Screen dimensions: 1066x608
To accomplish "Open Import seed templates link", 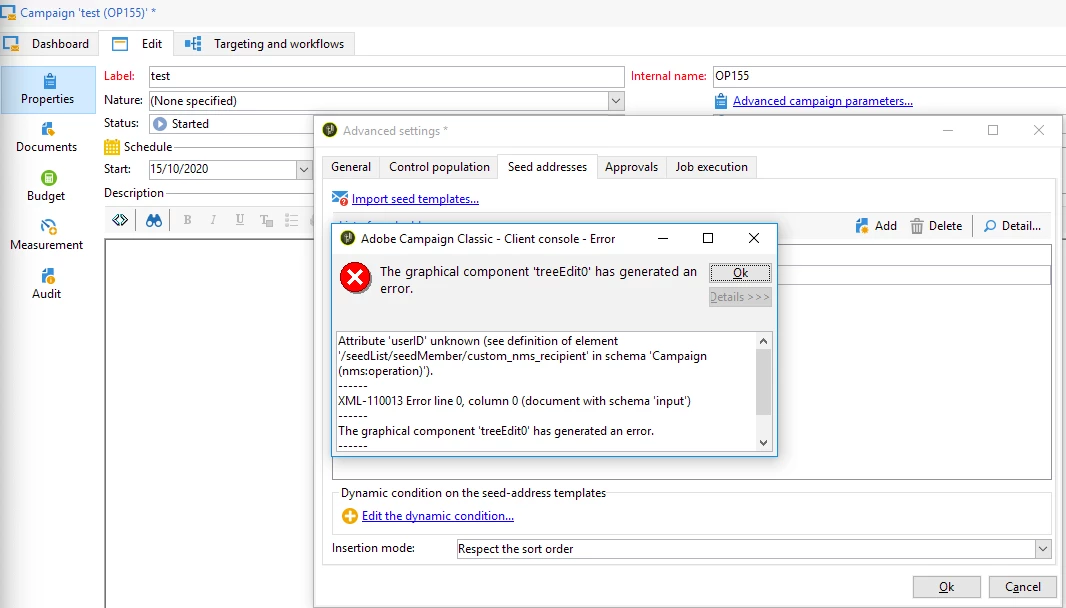I will (x=415, y=199).
